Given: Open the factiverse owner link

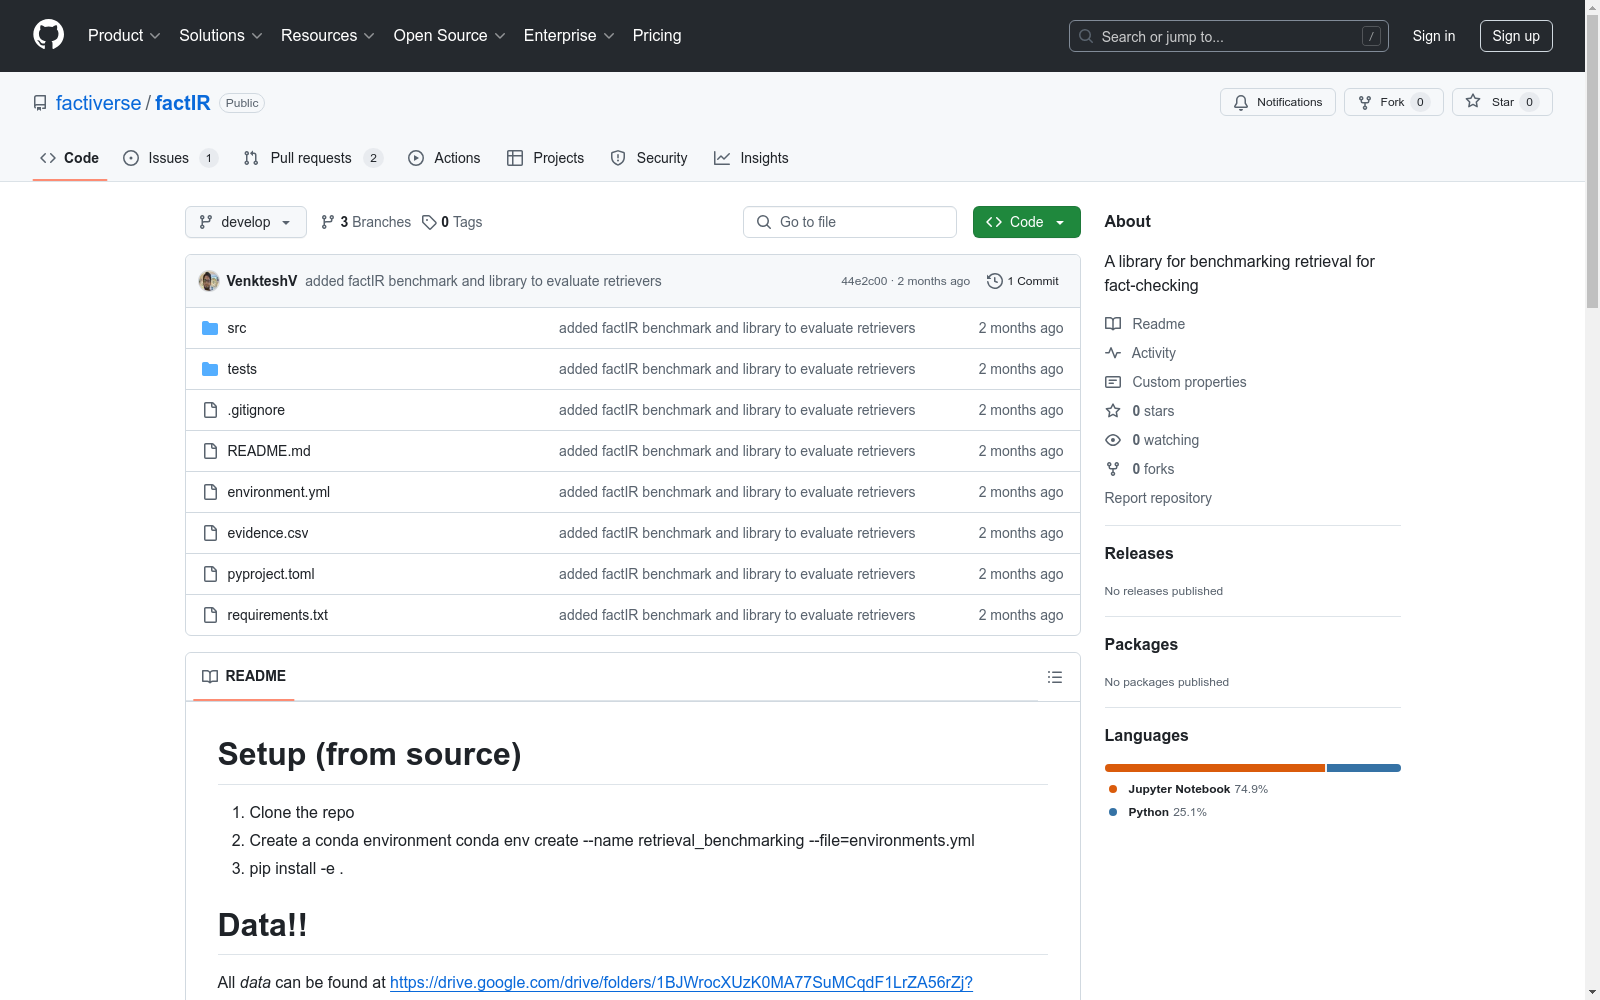Looking at the screenshot, I should 99,103.
